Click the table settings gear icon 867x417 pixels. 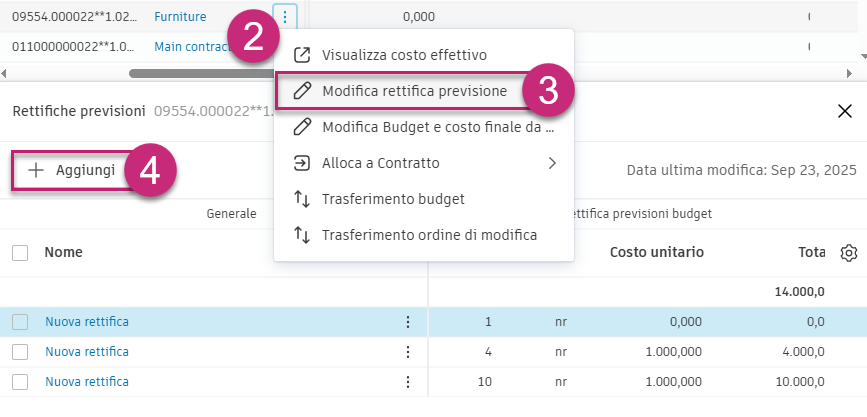coord(849,253)
